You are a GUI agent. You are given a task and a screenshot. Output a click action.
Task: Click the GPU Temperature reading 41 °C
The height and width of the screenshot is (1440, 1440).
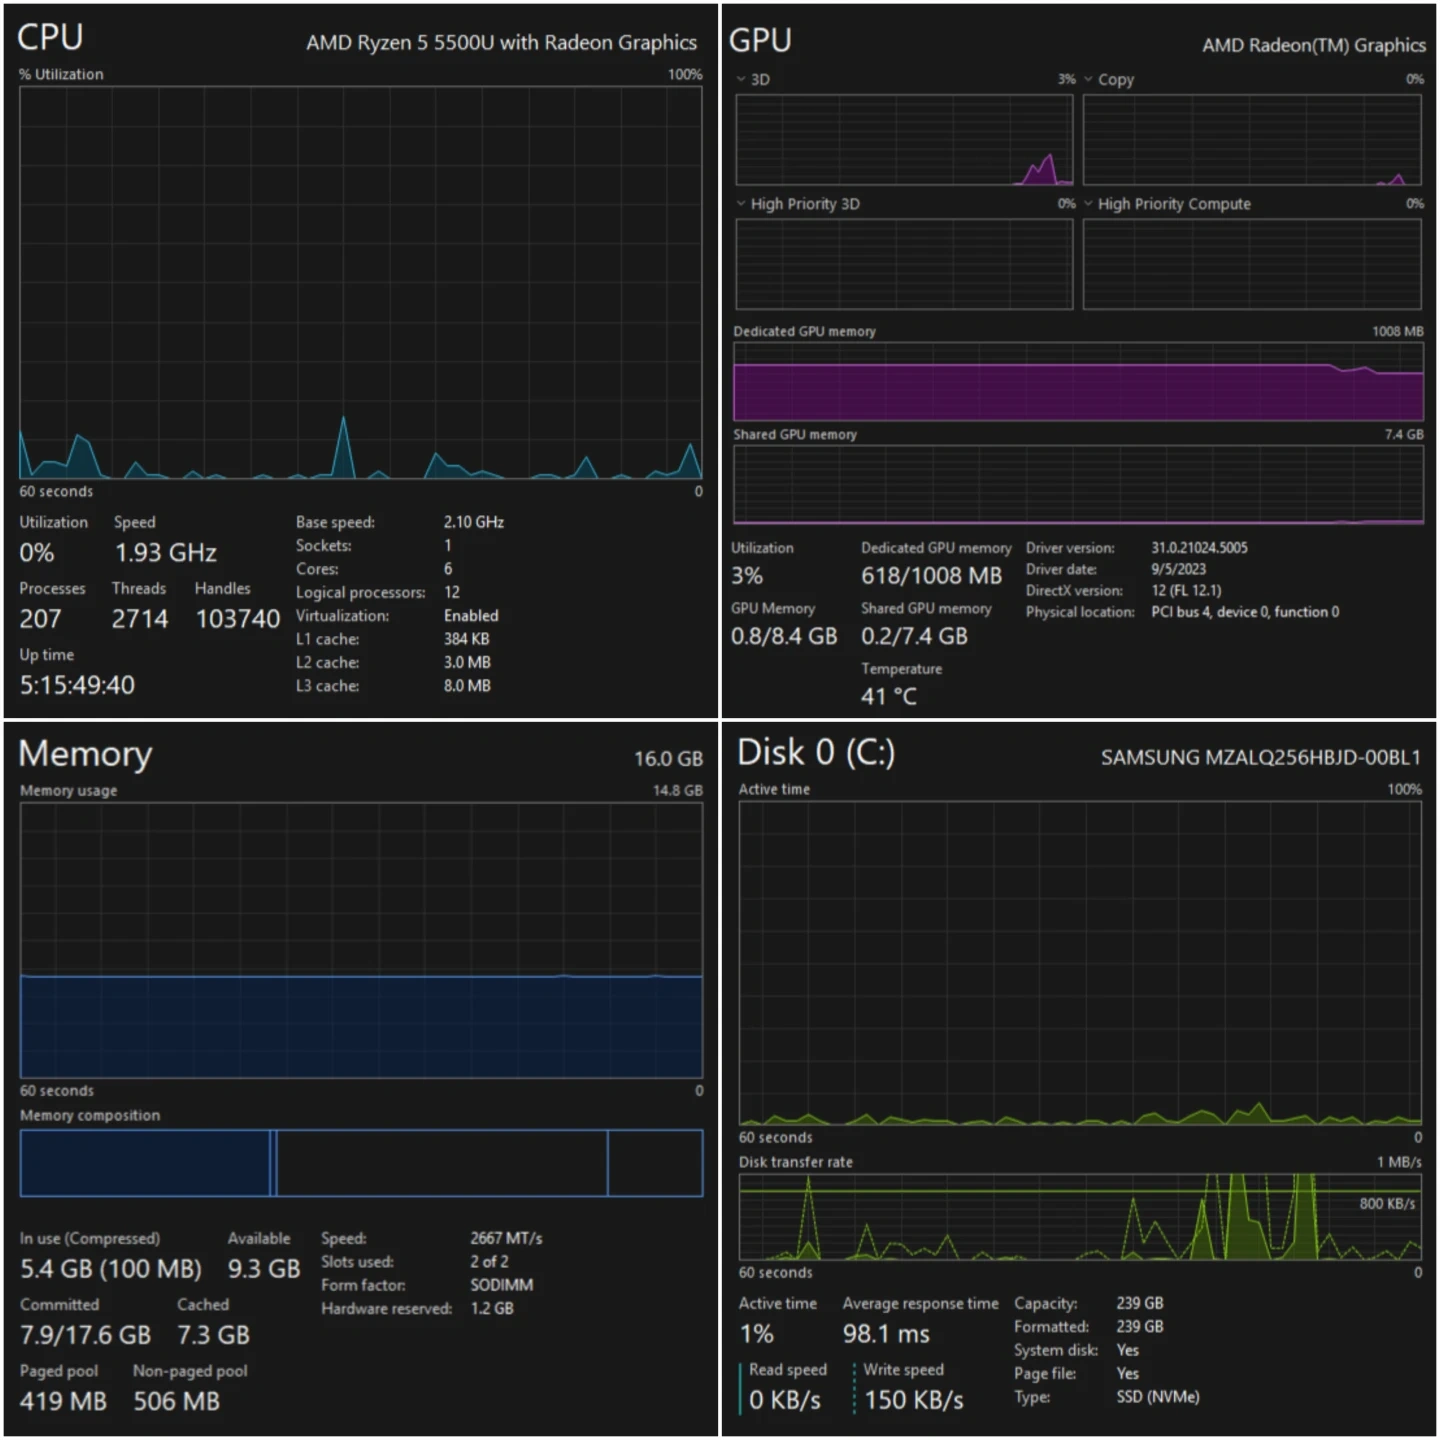pos(888,696)
